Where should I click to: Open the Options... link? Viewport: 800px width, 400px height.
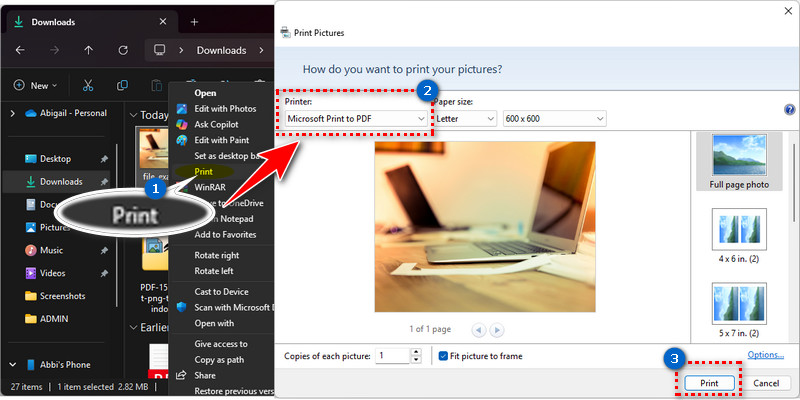(765, 355)
